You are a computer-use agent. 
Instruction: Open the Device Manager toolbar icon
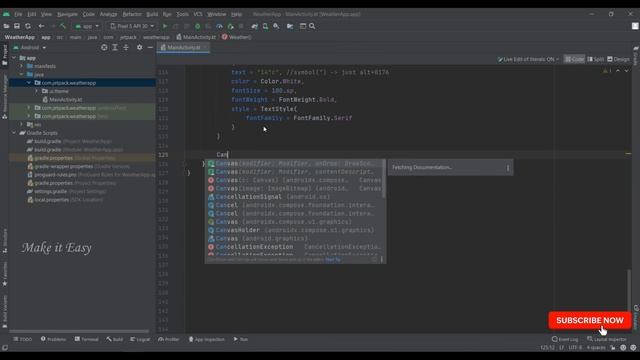pyautogui.click(x=265, y=26)
